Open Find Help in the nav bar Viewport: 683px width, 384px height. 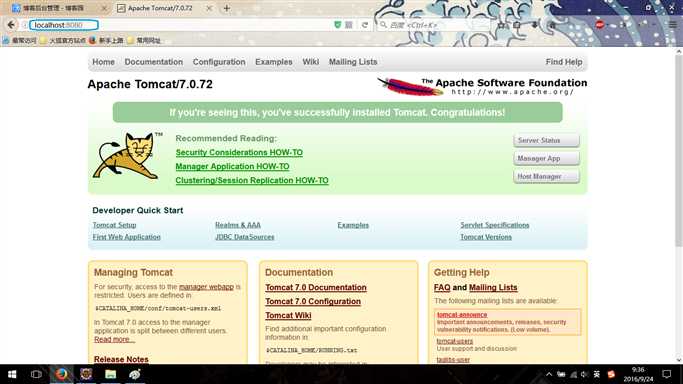pyautogui.click(x=564, y=62)
